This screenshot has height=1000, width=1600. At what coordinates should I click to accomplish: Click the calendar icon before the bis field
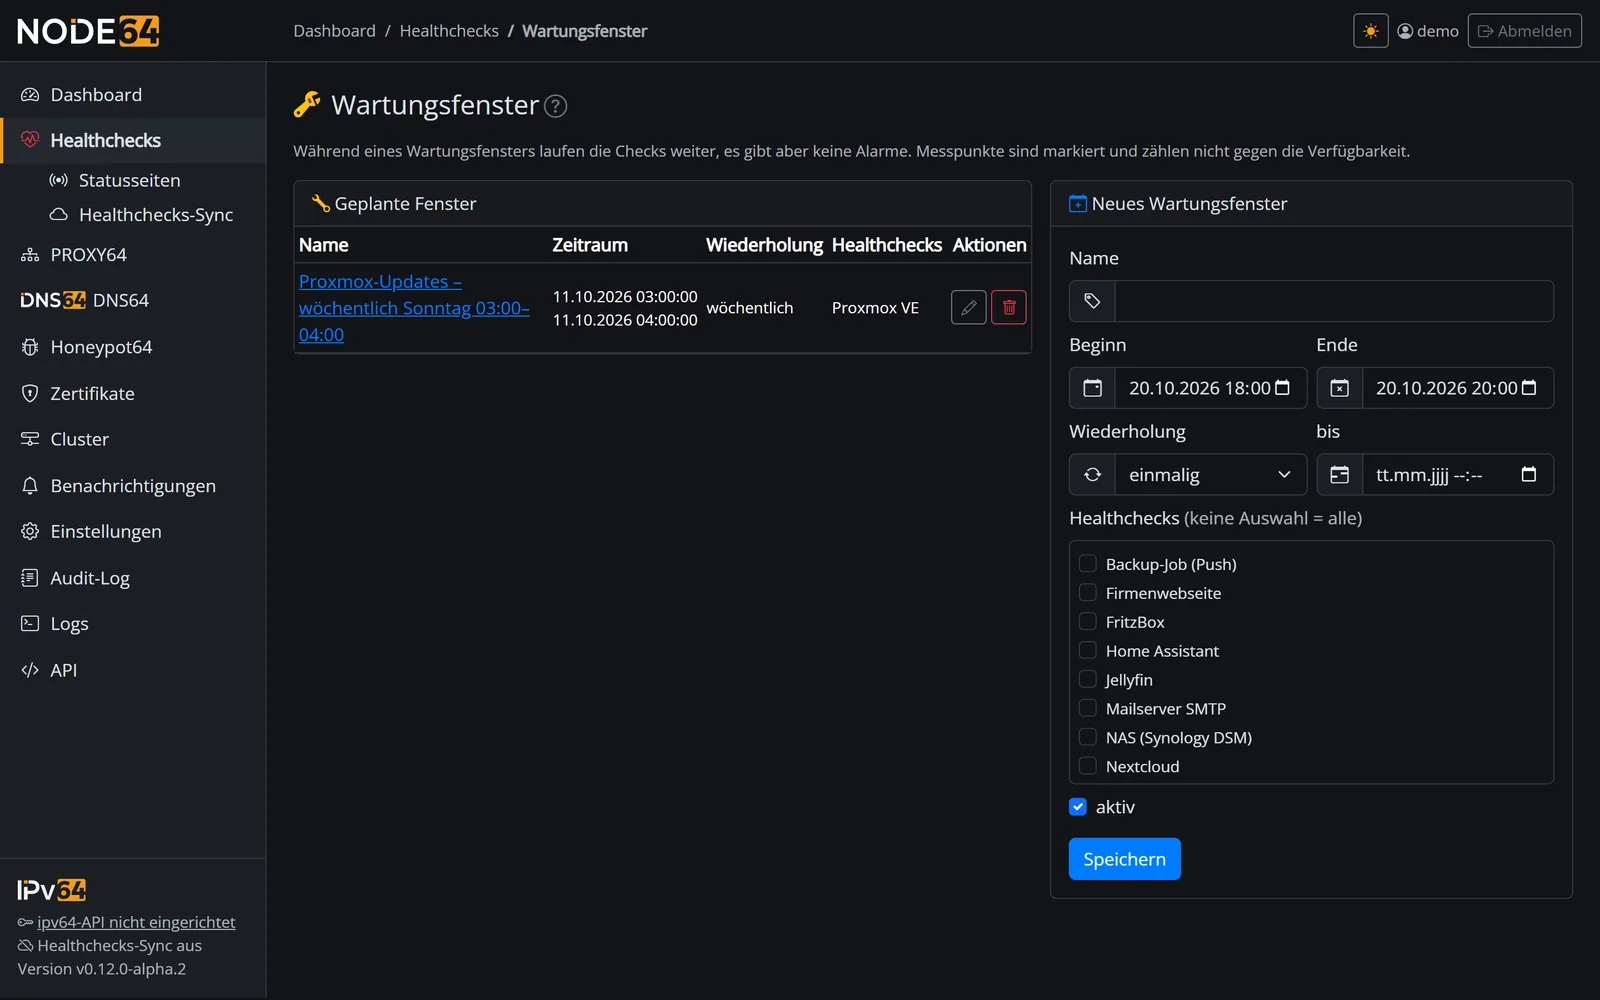tap(1339, 475)
